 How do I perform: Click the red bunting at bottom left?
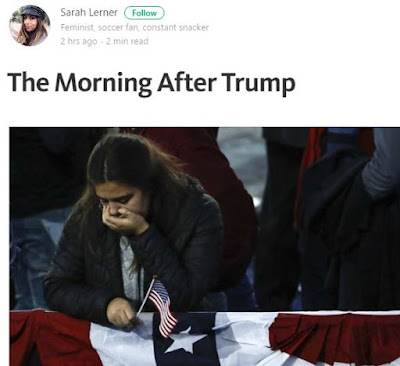pyautogui.click(x=50, y=337)
